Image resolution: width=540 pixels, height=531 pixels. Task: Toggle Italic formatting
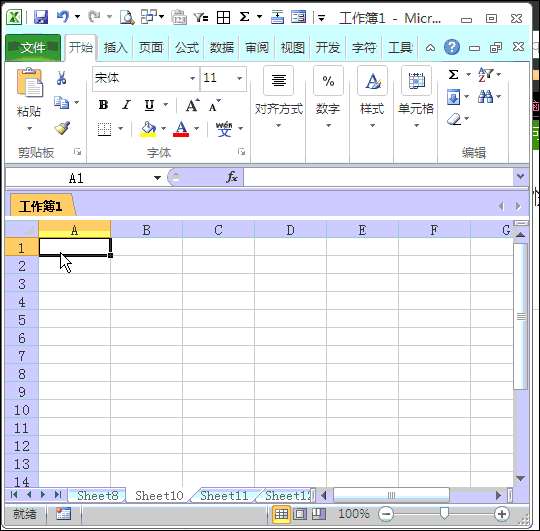click(126, 105)
